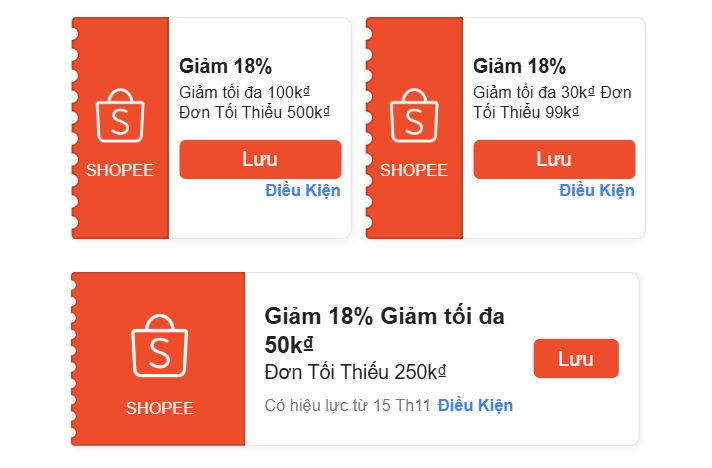Open Điều Kiện for the 100k₫ max voucher
Viewport: 712px width, 468px height.
click(303, 190)
